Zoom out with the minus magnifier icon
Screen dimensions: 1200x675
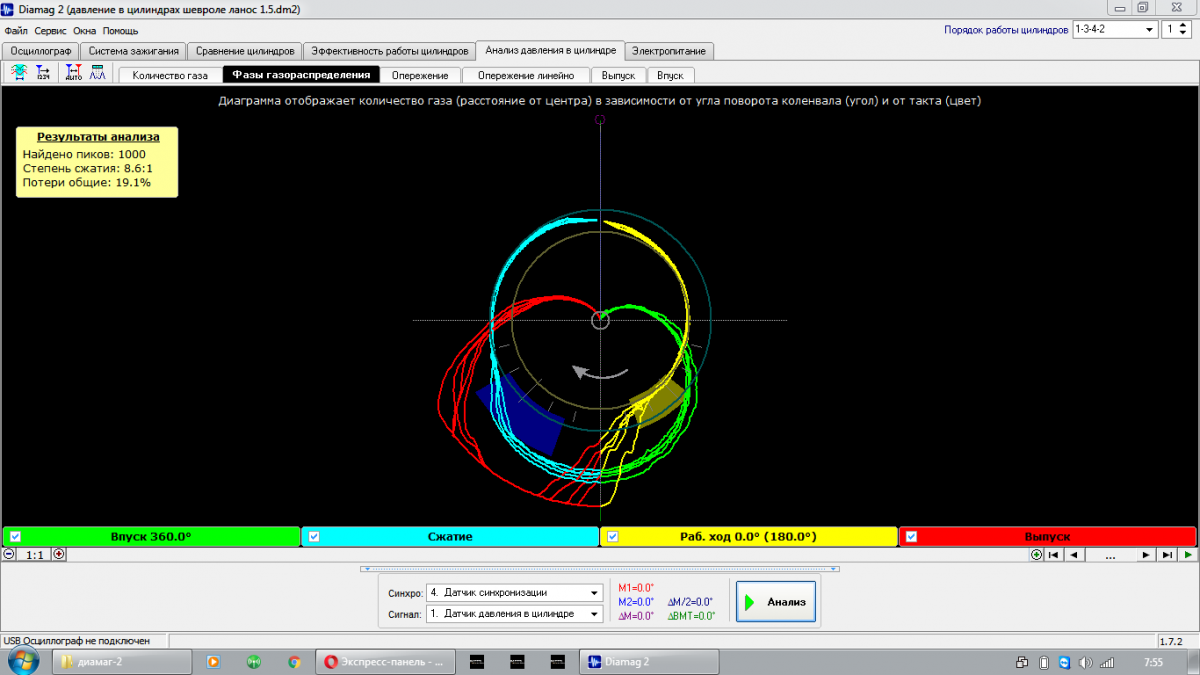9,554
